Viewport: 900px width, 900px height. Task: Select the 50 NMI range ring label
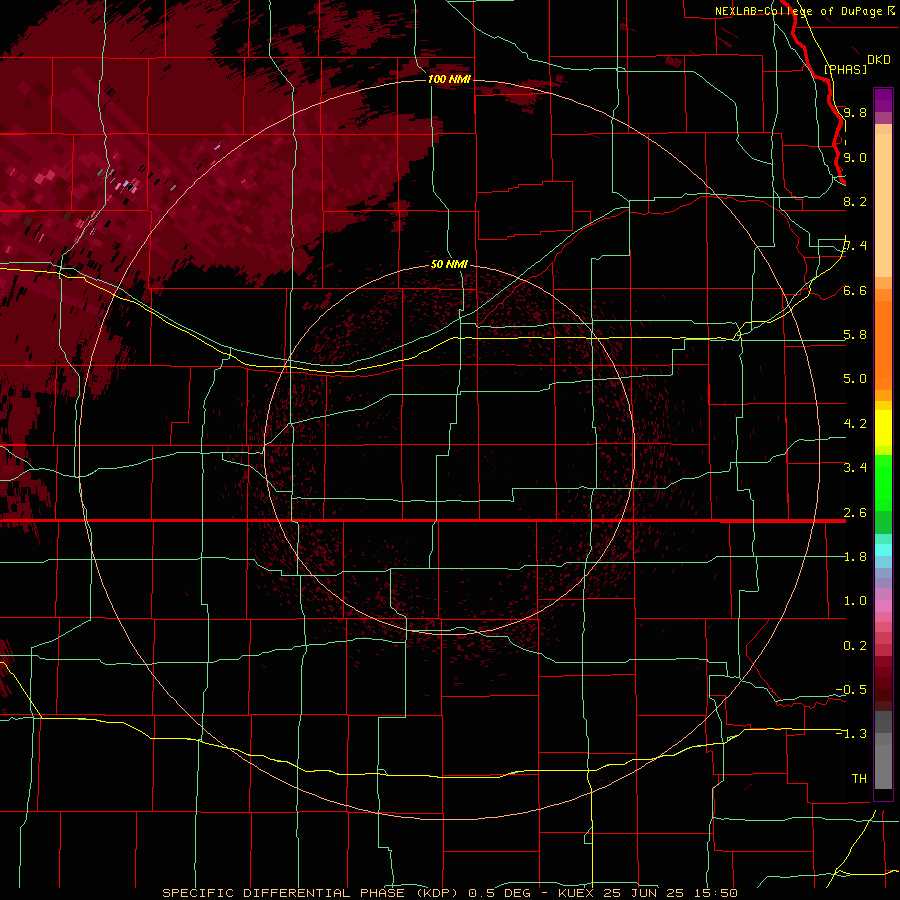click(449, 264)
